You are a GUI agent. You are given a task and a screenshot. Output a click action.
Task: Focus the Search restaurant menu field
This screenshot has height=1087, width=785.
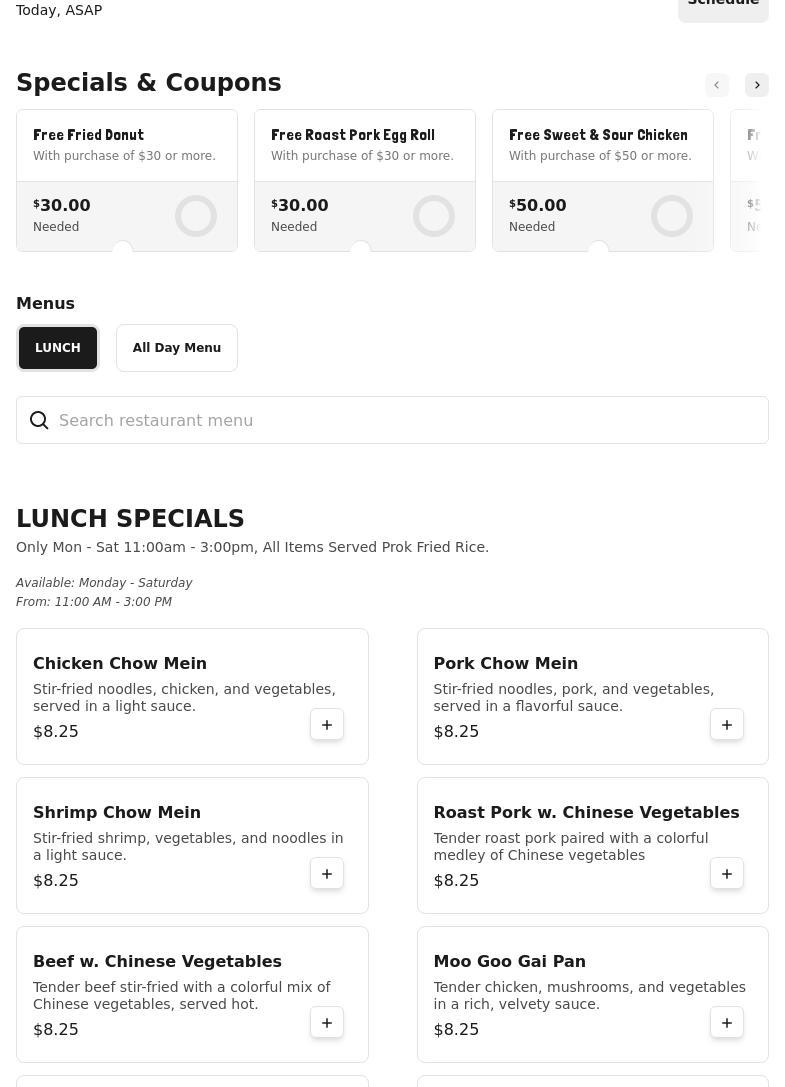(x=400, y=420)
